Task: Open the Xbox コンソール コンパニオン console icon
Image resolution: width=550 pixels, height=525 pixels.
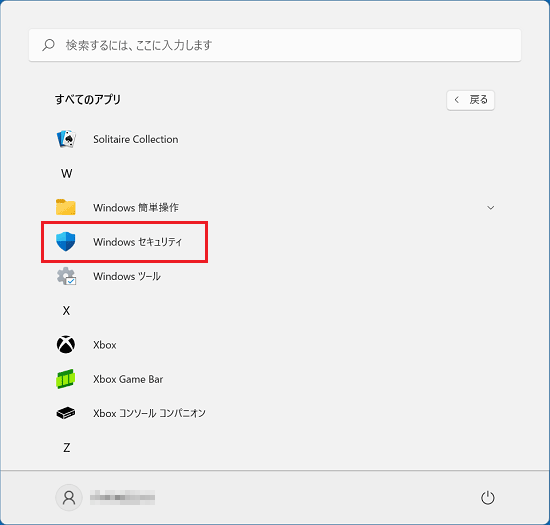Action: pyautogui.click(x=66, y=413)
